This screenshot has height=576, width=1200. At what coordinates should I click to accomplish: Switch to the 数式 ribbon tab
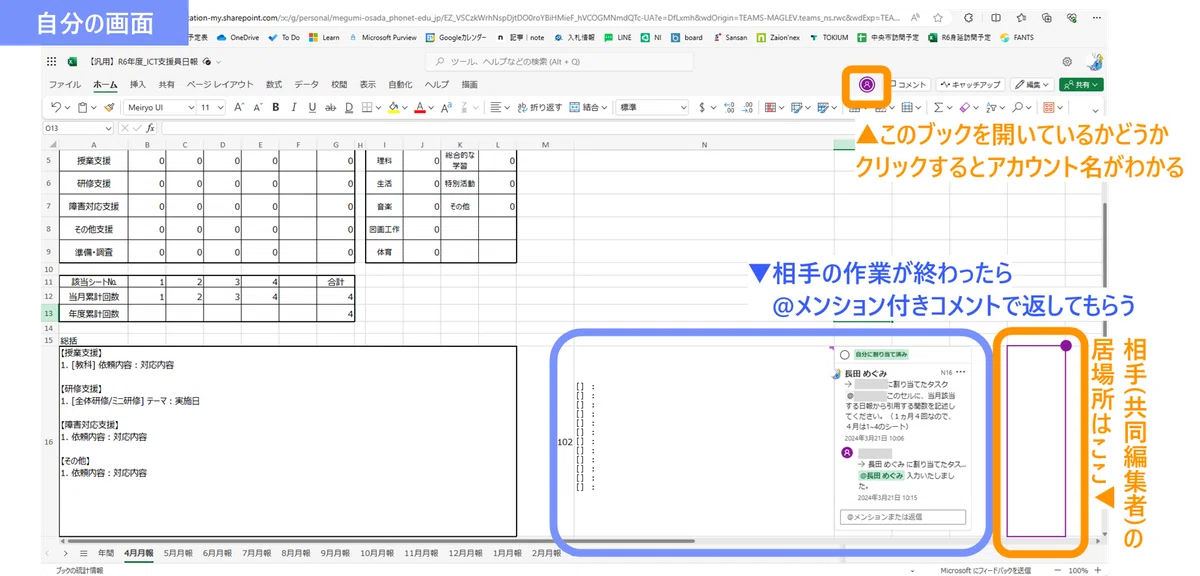tap(273, 85)
